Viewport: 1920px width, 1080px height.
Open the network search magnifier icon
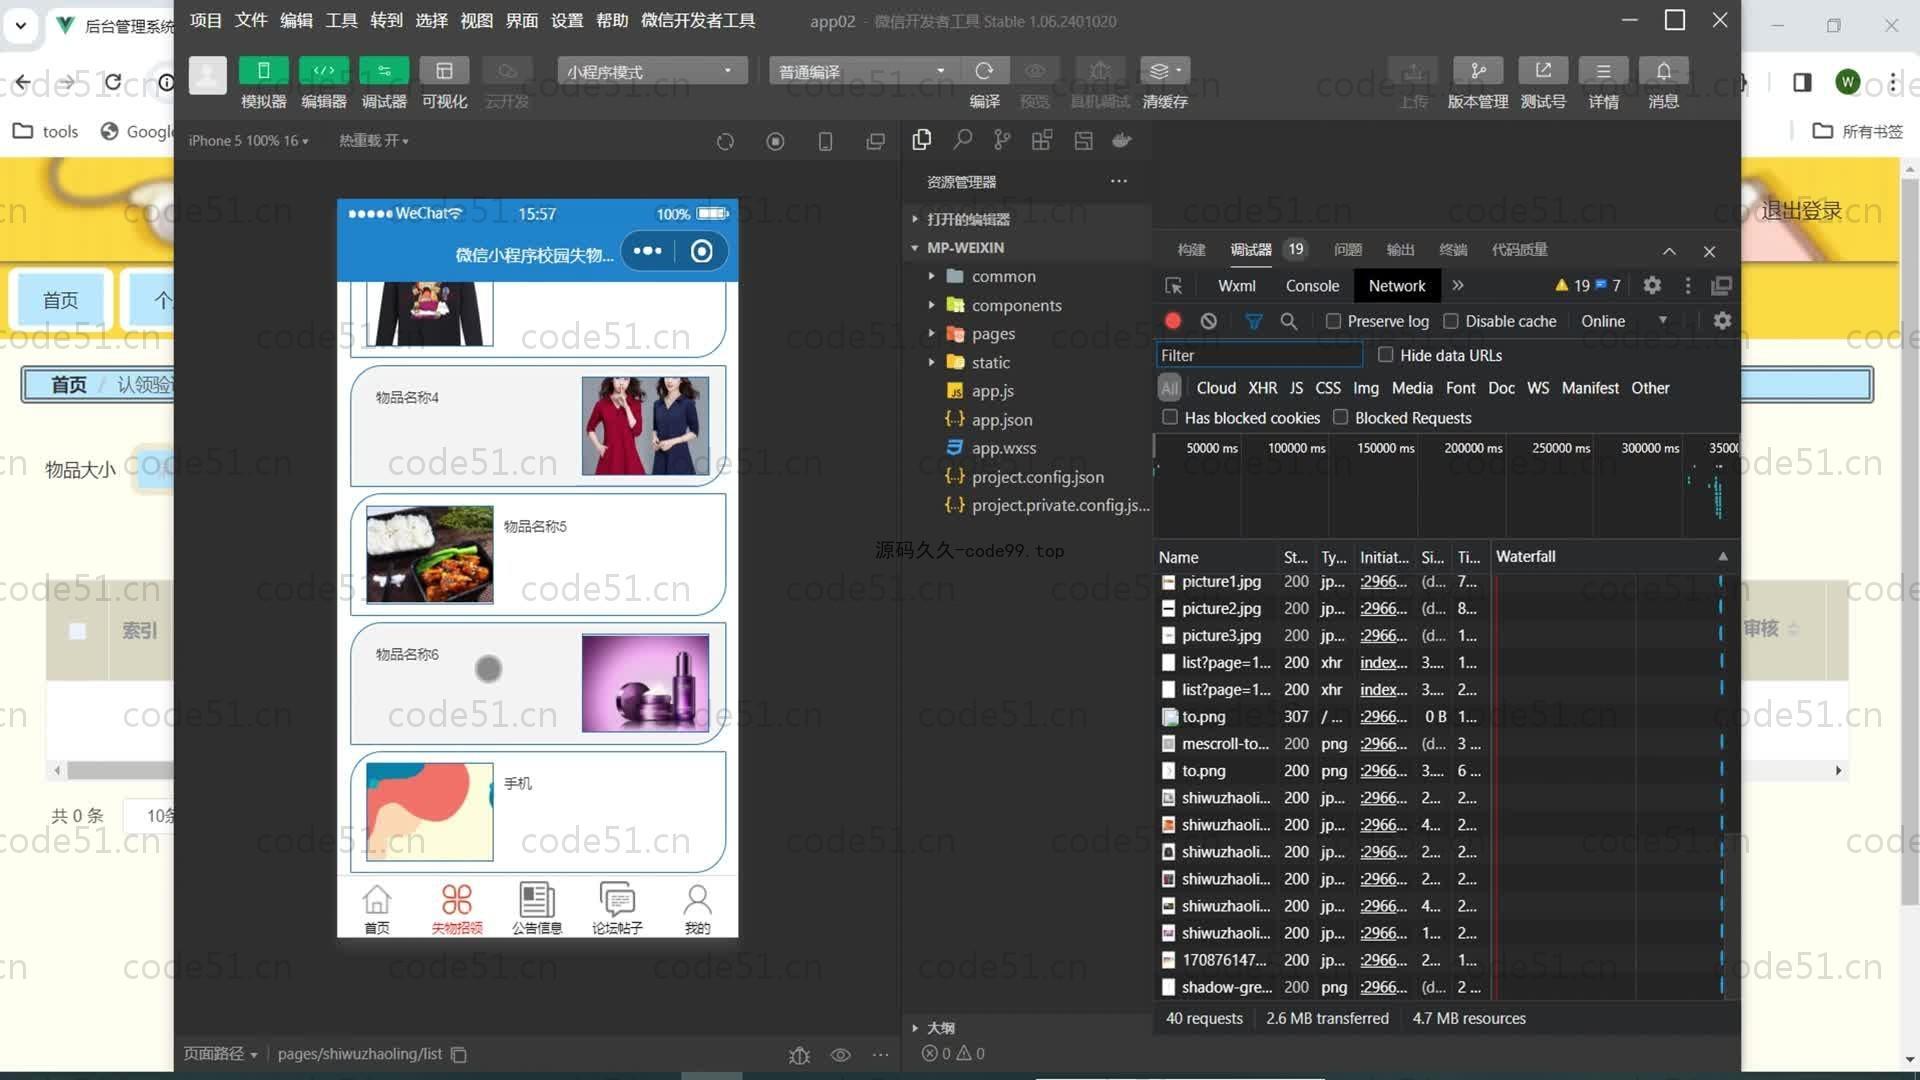pos(1289,321)
